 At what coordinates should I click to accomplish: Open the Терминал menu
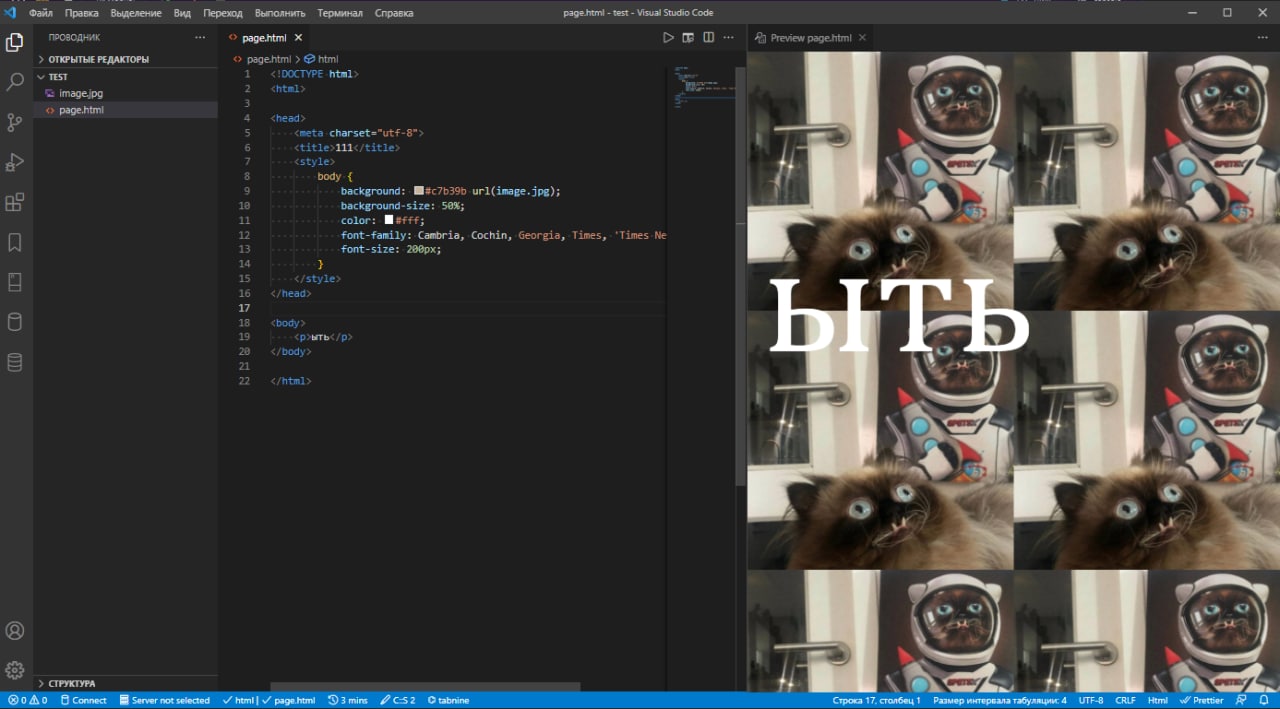pyautogui.click(x=340, y=13)
